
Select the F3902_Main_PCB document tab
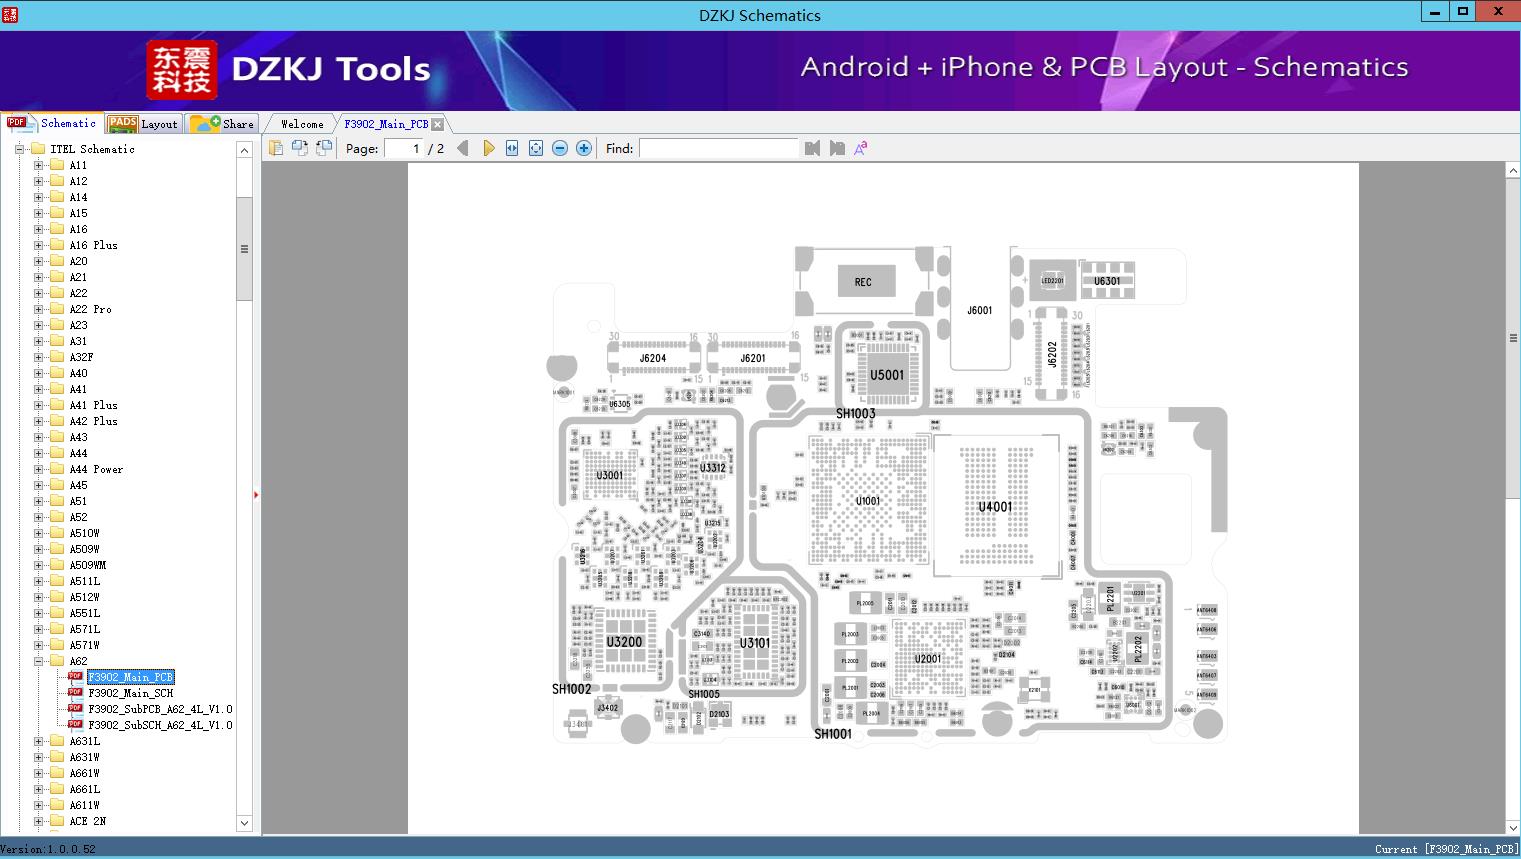point(386,124)
